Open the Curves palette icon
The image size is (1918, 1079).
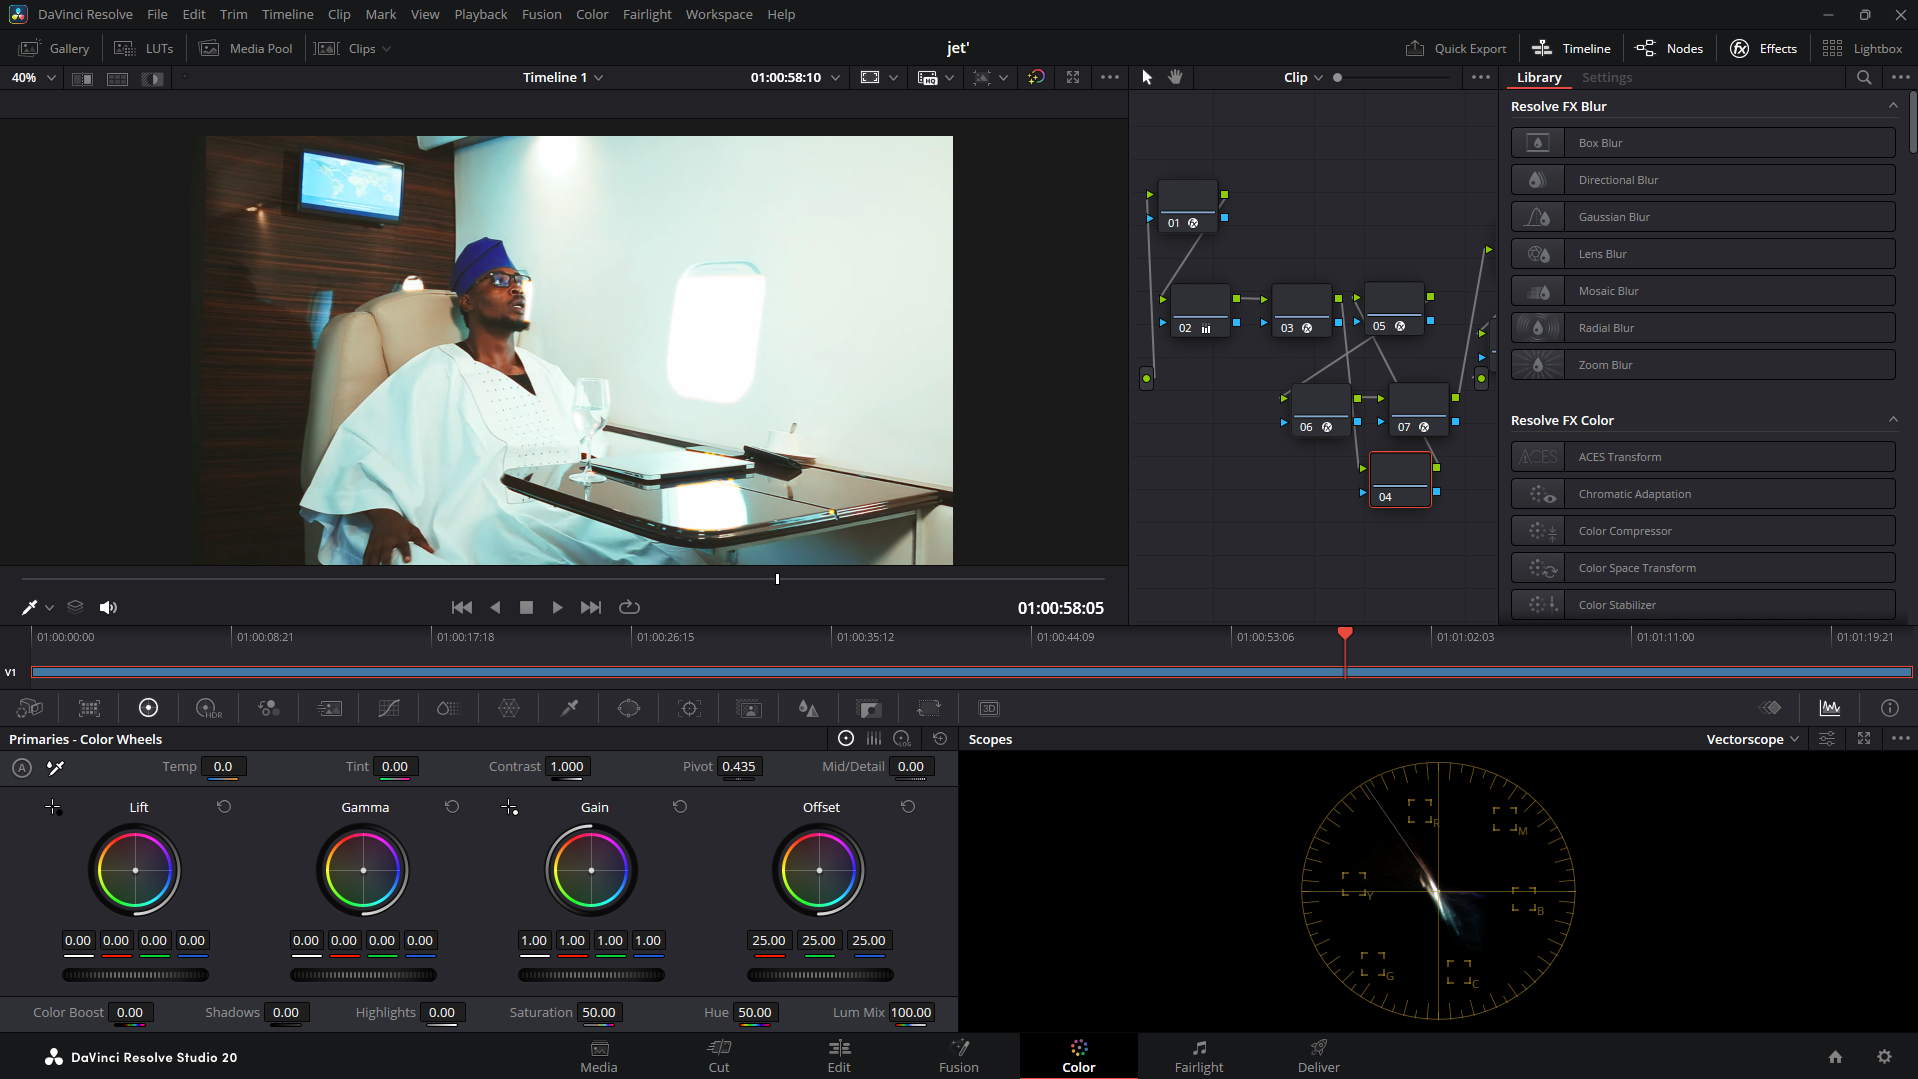(389, 708)
